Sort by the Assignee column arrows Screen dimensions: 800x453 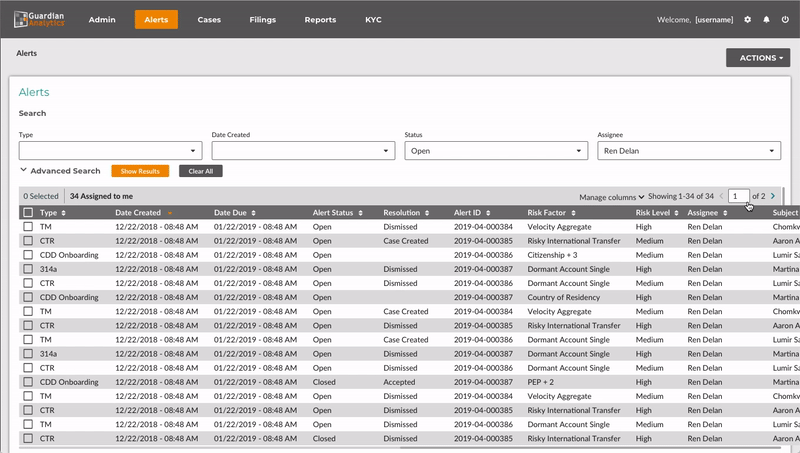725,213
